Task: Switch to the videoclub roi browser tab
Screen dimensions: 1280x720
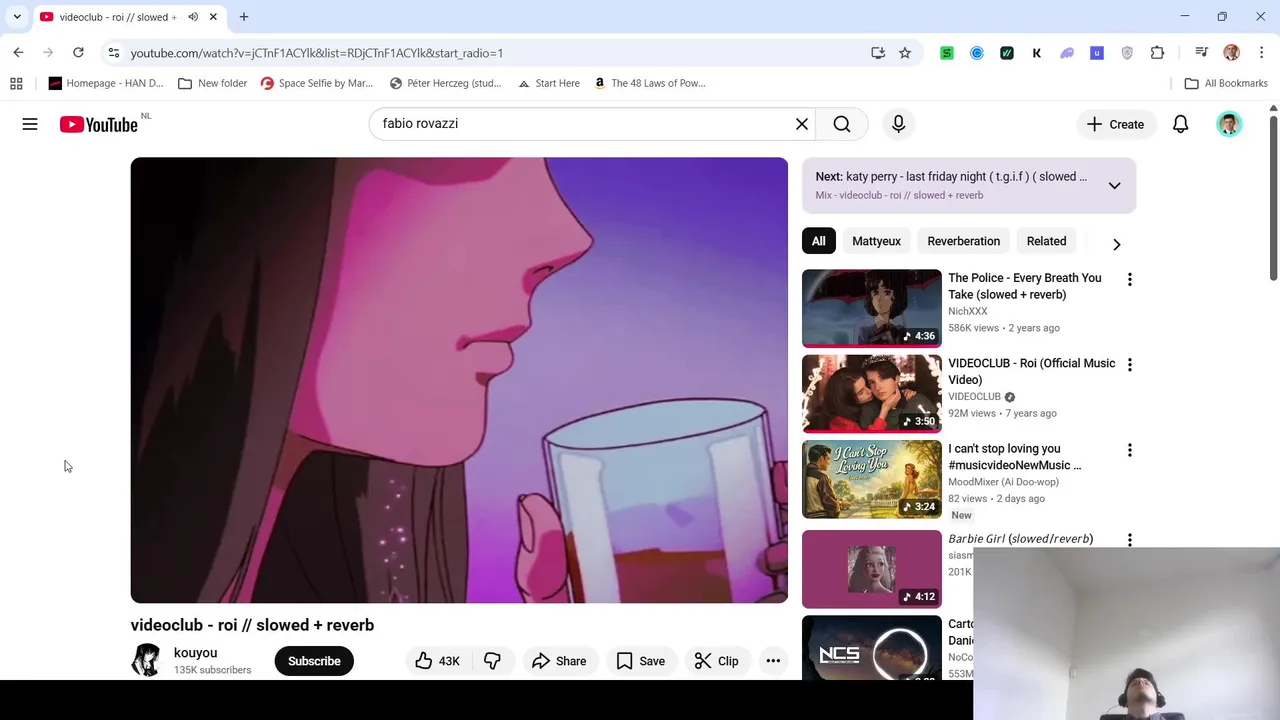Action: pyautogui.click(x=116, y=17)
